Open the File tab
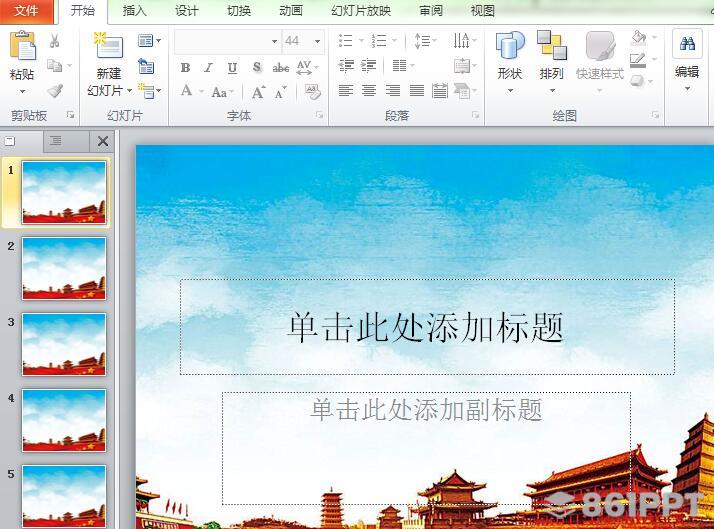714x529 pixels. 26,11
